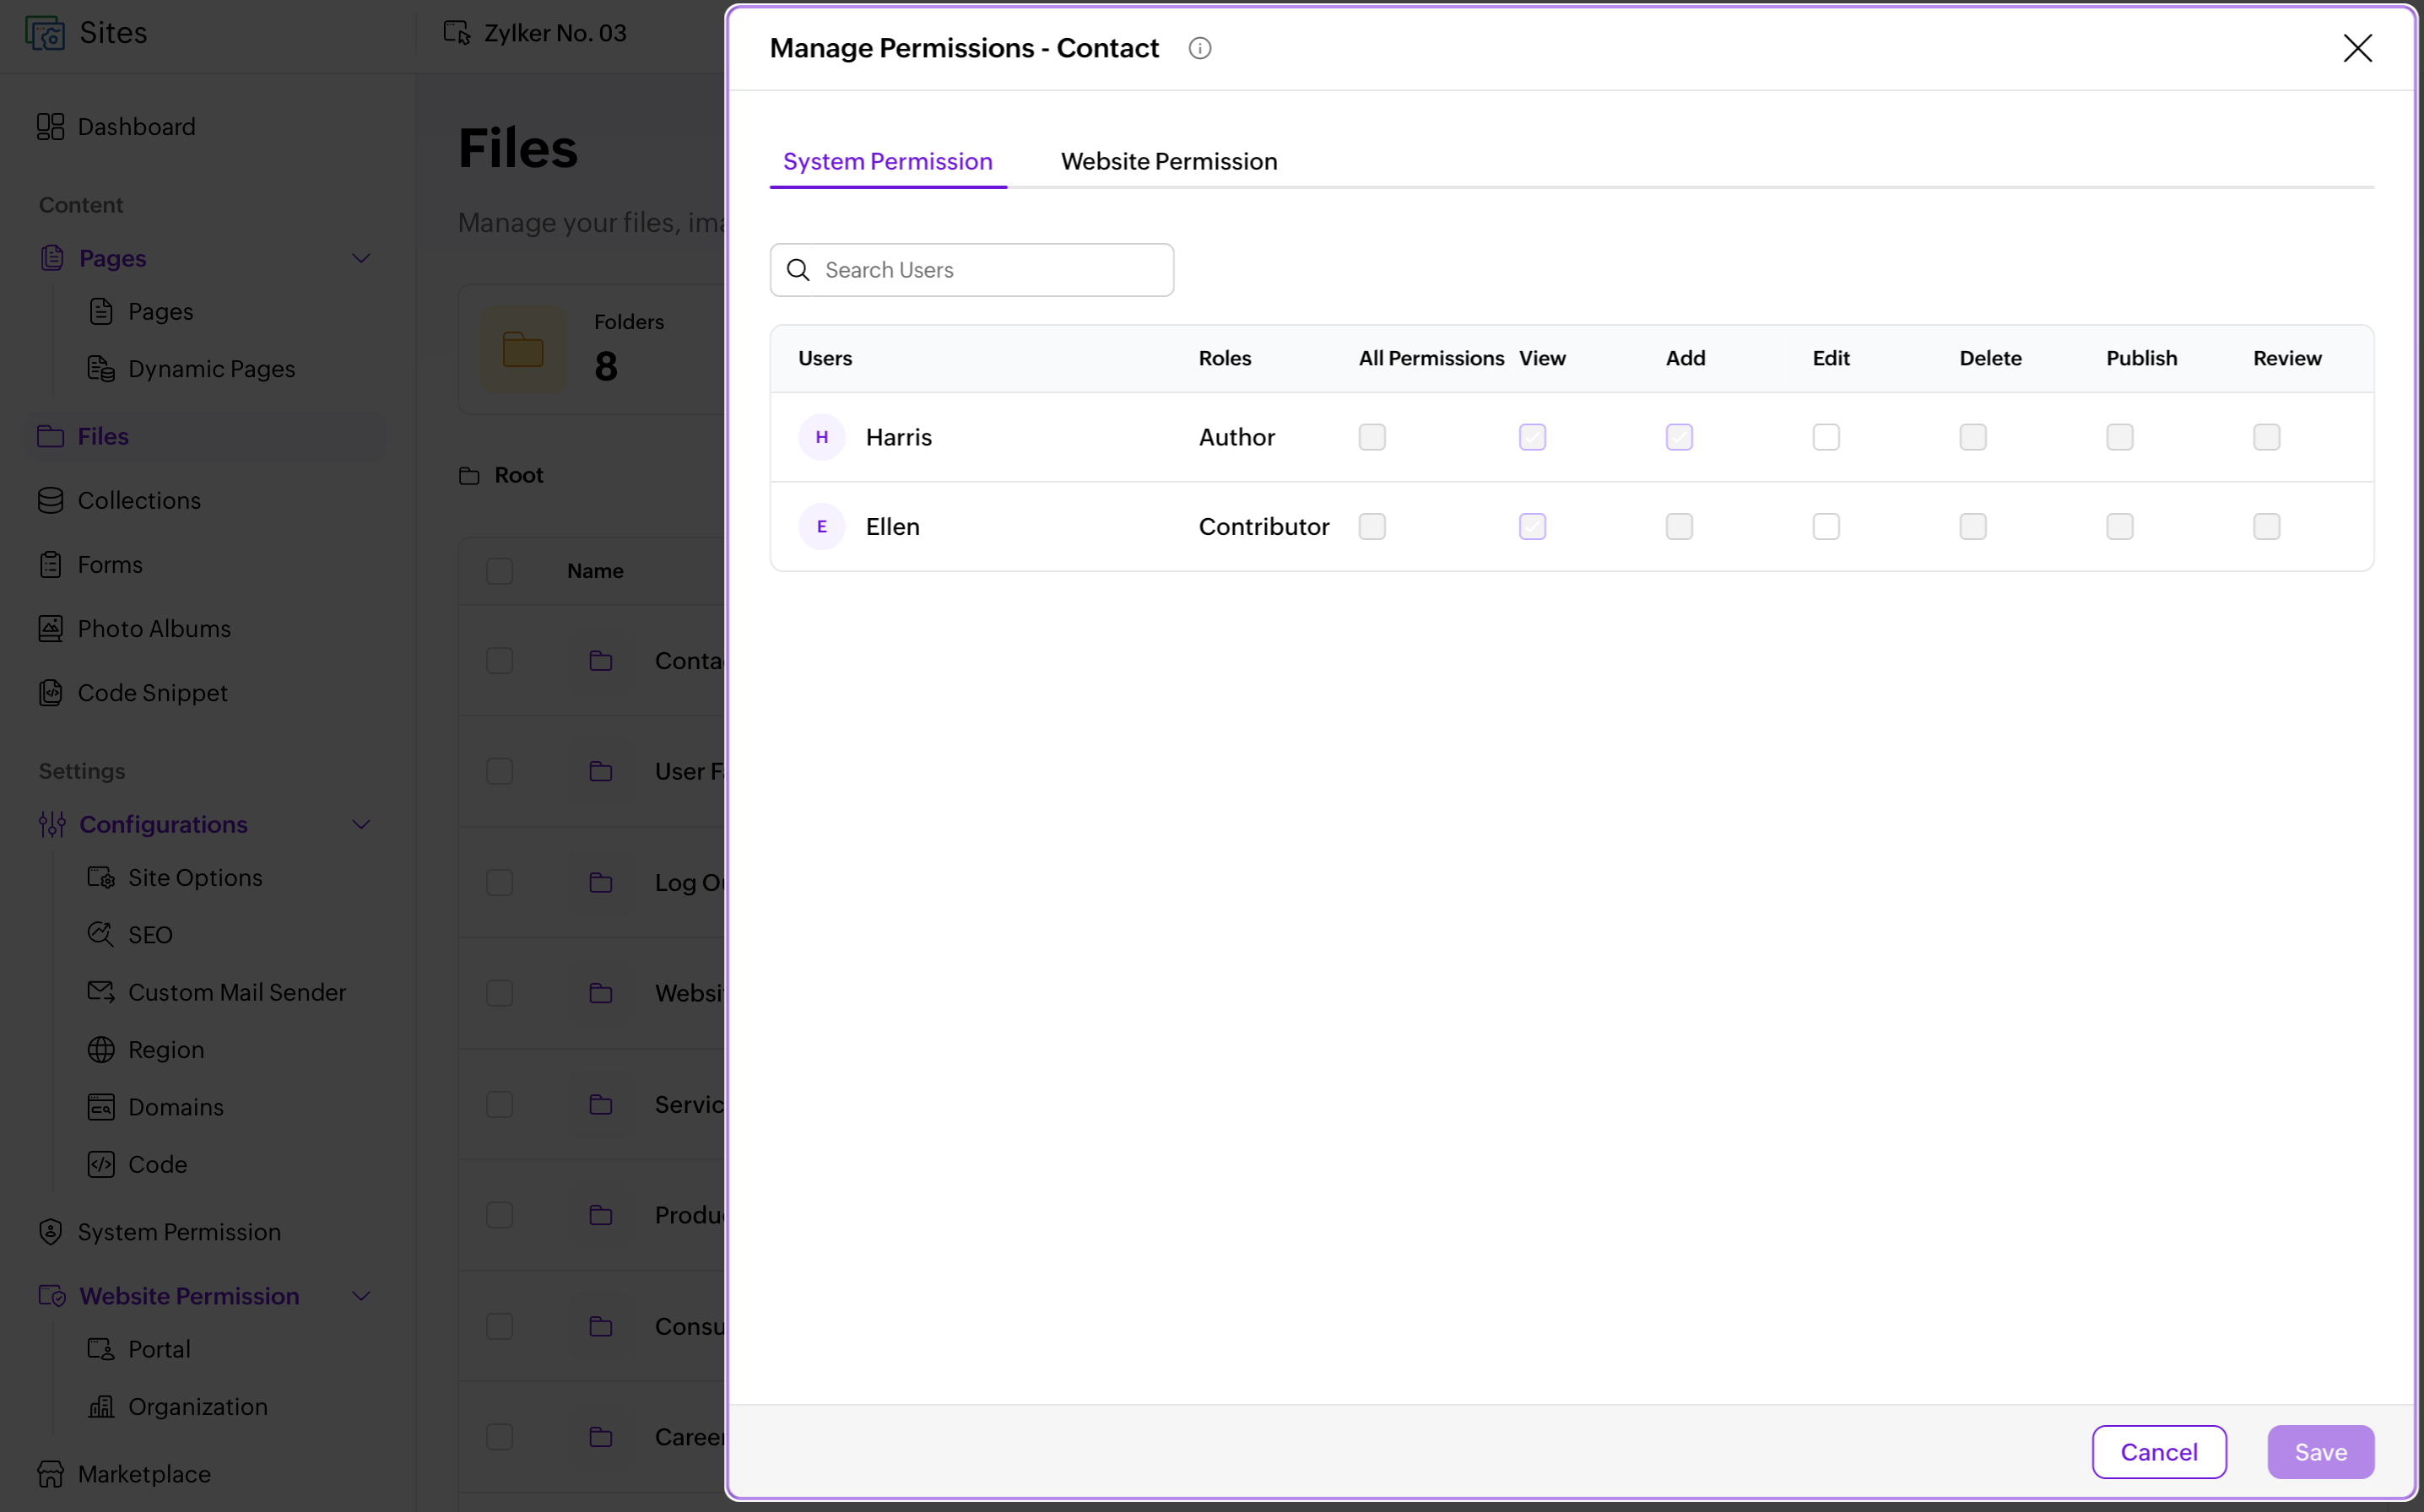Click the Photo Albums icon
Viewport: 2424px width, 1512px height.
[x=50, y=628]
